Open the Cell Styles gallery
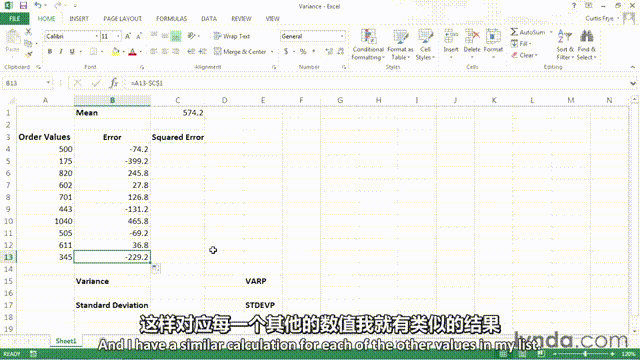The height and width of the screenshot is (360, 640). tap(425, 44)
